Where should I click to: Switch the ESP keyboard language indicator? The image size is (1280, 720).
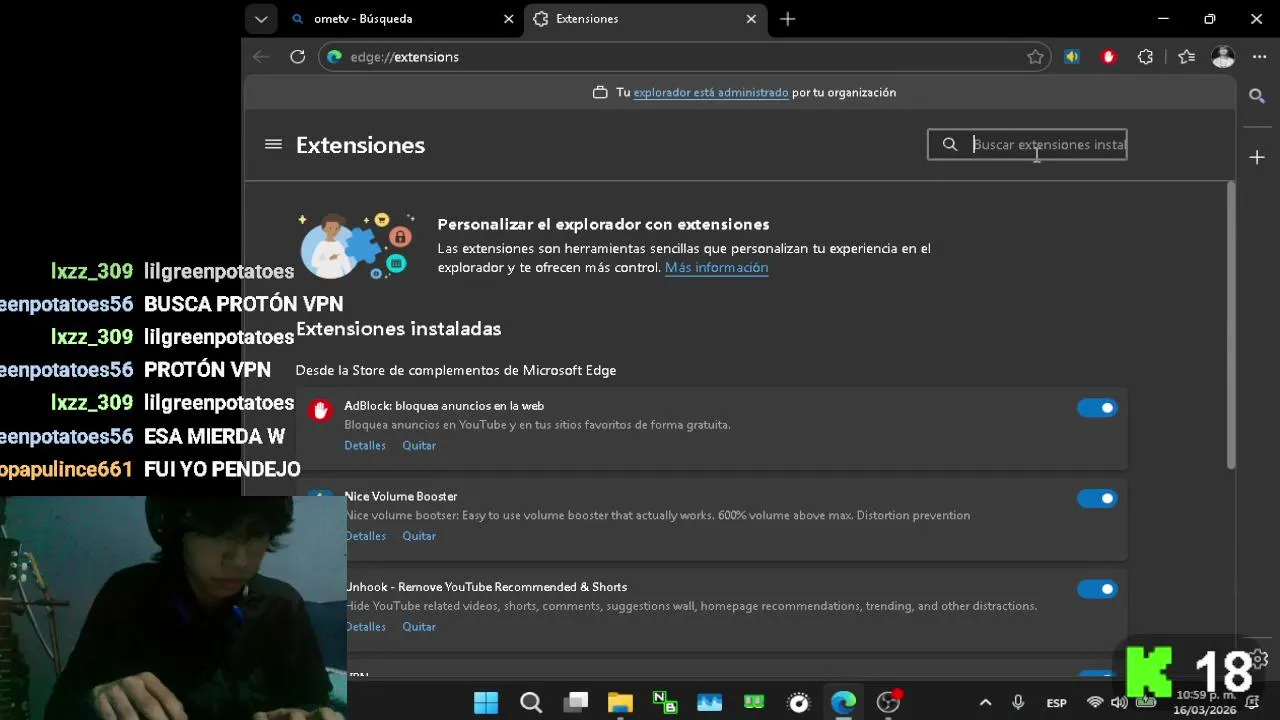pyautogui.click(x=1056, y=703)
